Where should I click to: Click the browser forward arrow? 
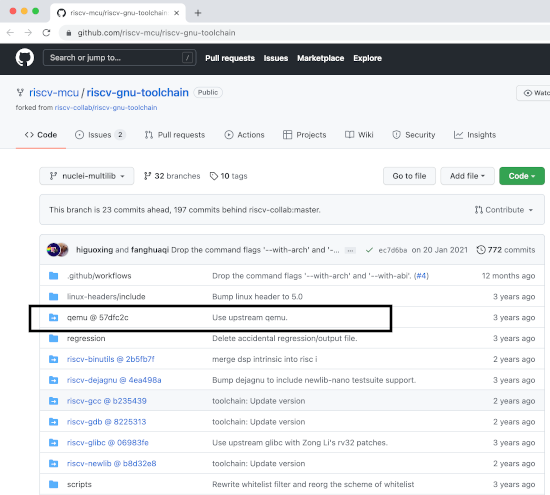tap(28, 33)
